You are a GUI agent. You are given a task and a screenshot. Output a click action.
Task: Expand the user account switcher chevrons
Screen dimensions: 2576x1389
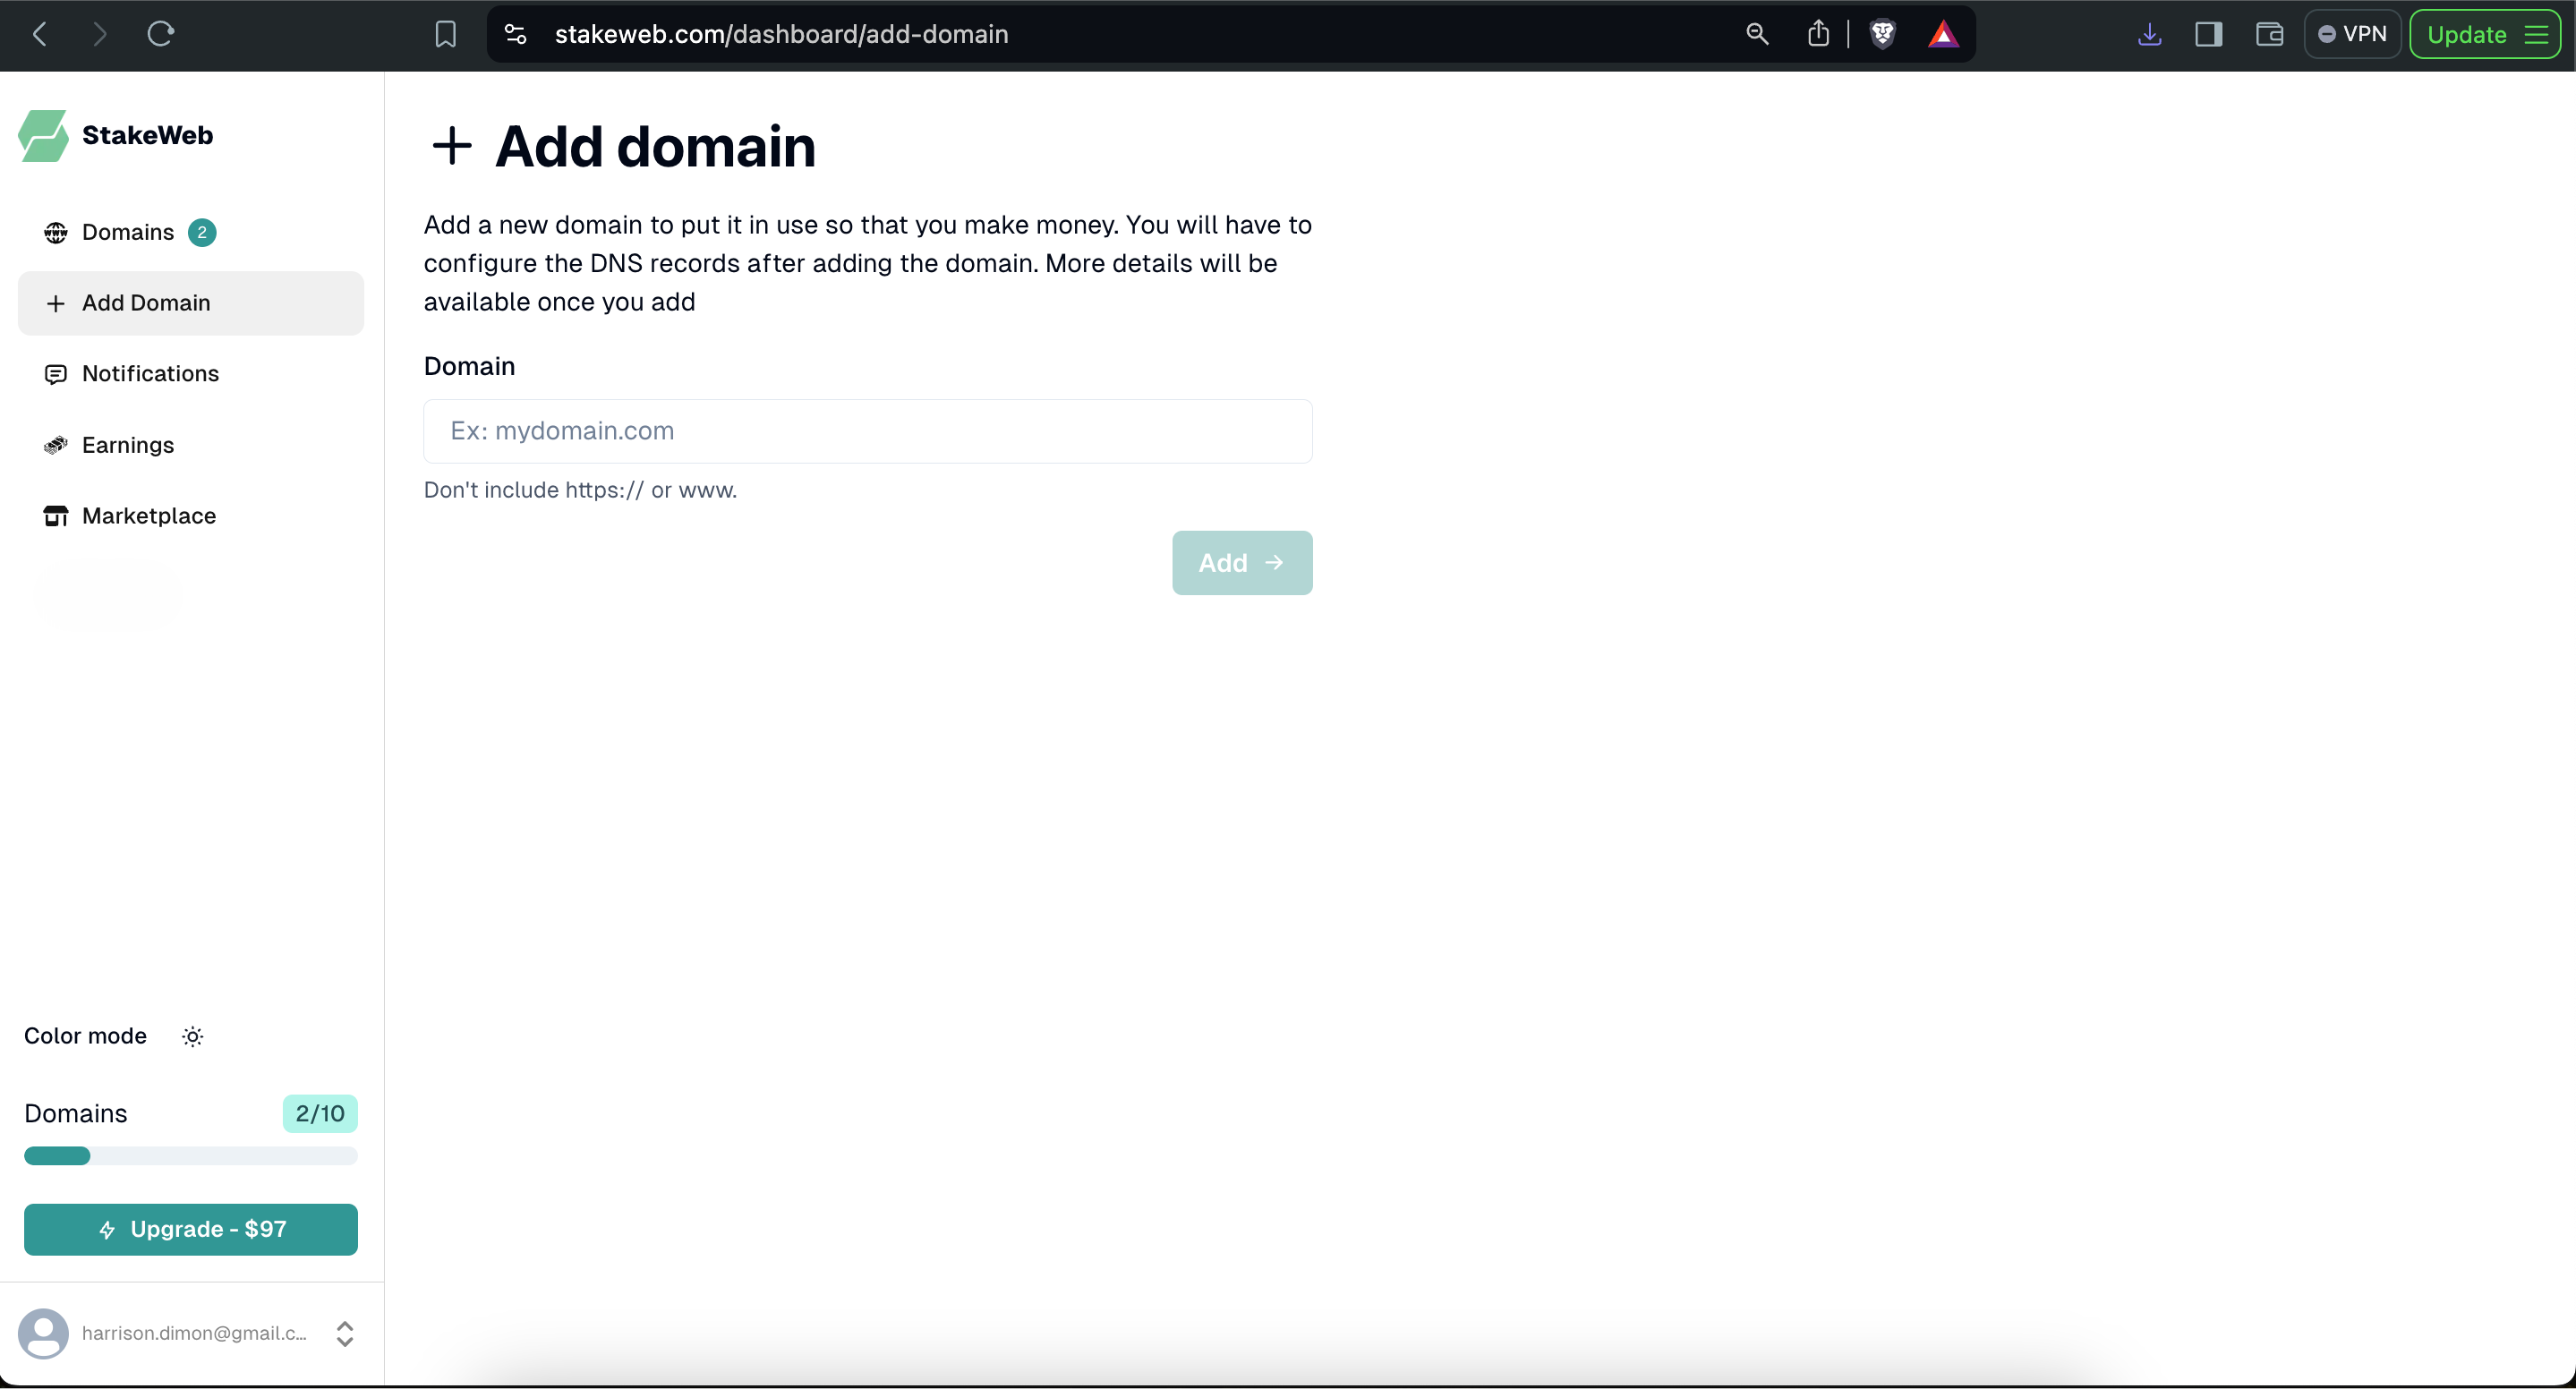coord(345,1333)
